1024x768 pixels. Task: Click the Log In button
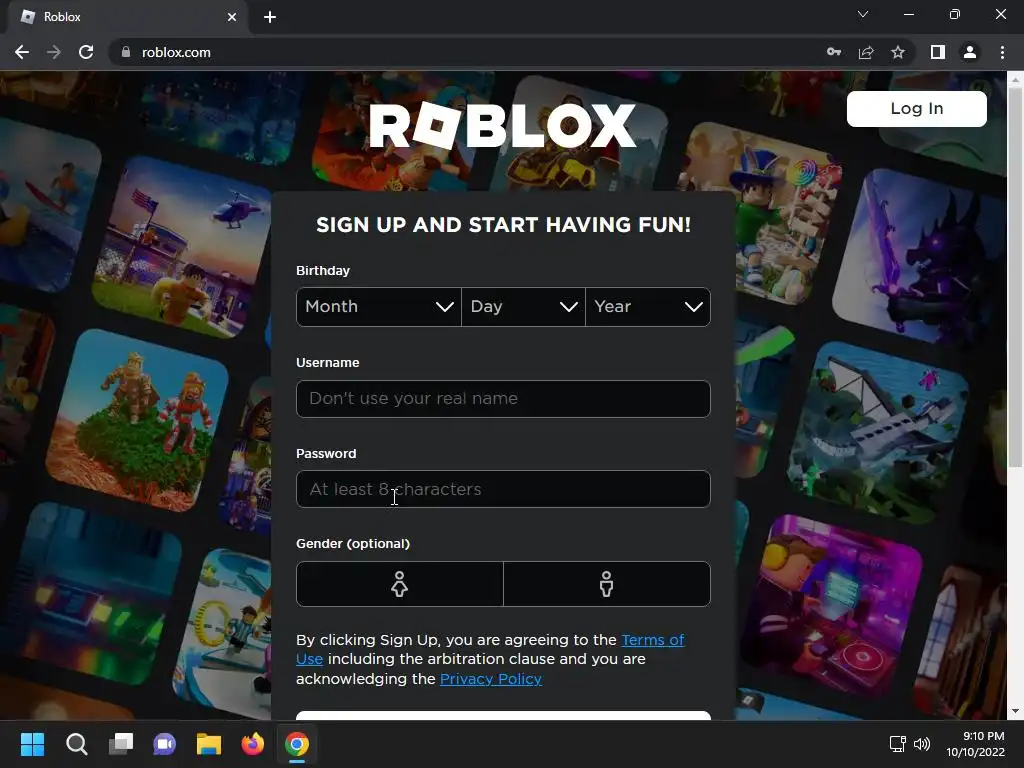coord(916,108)
